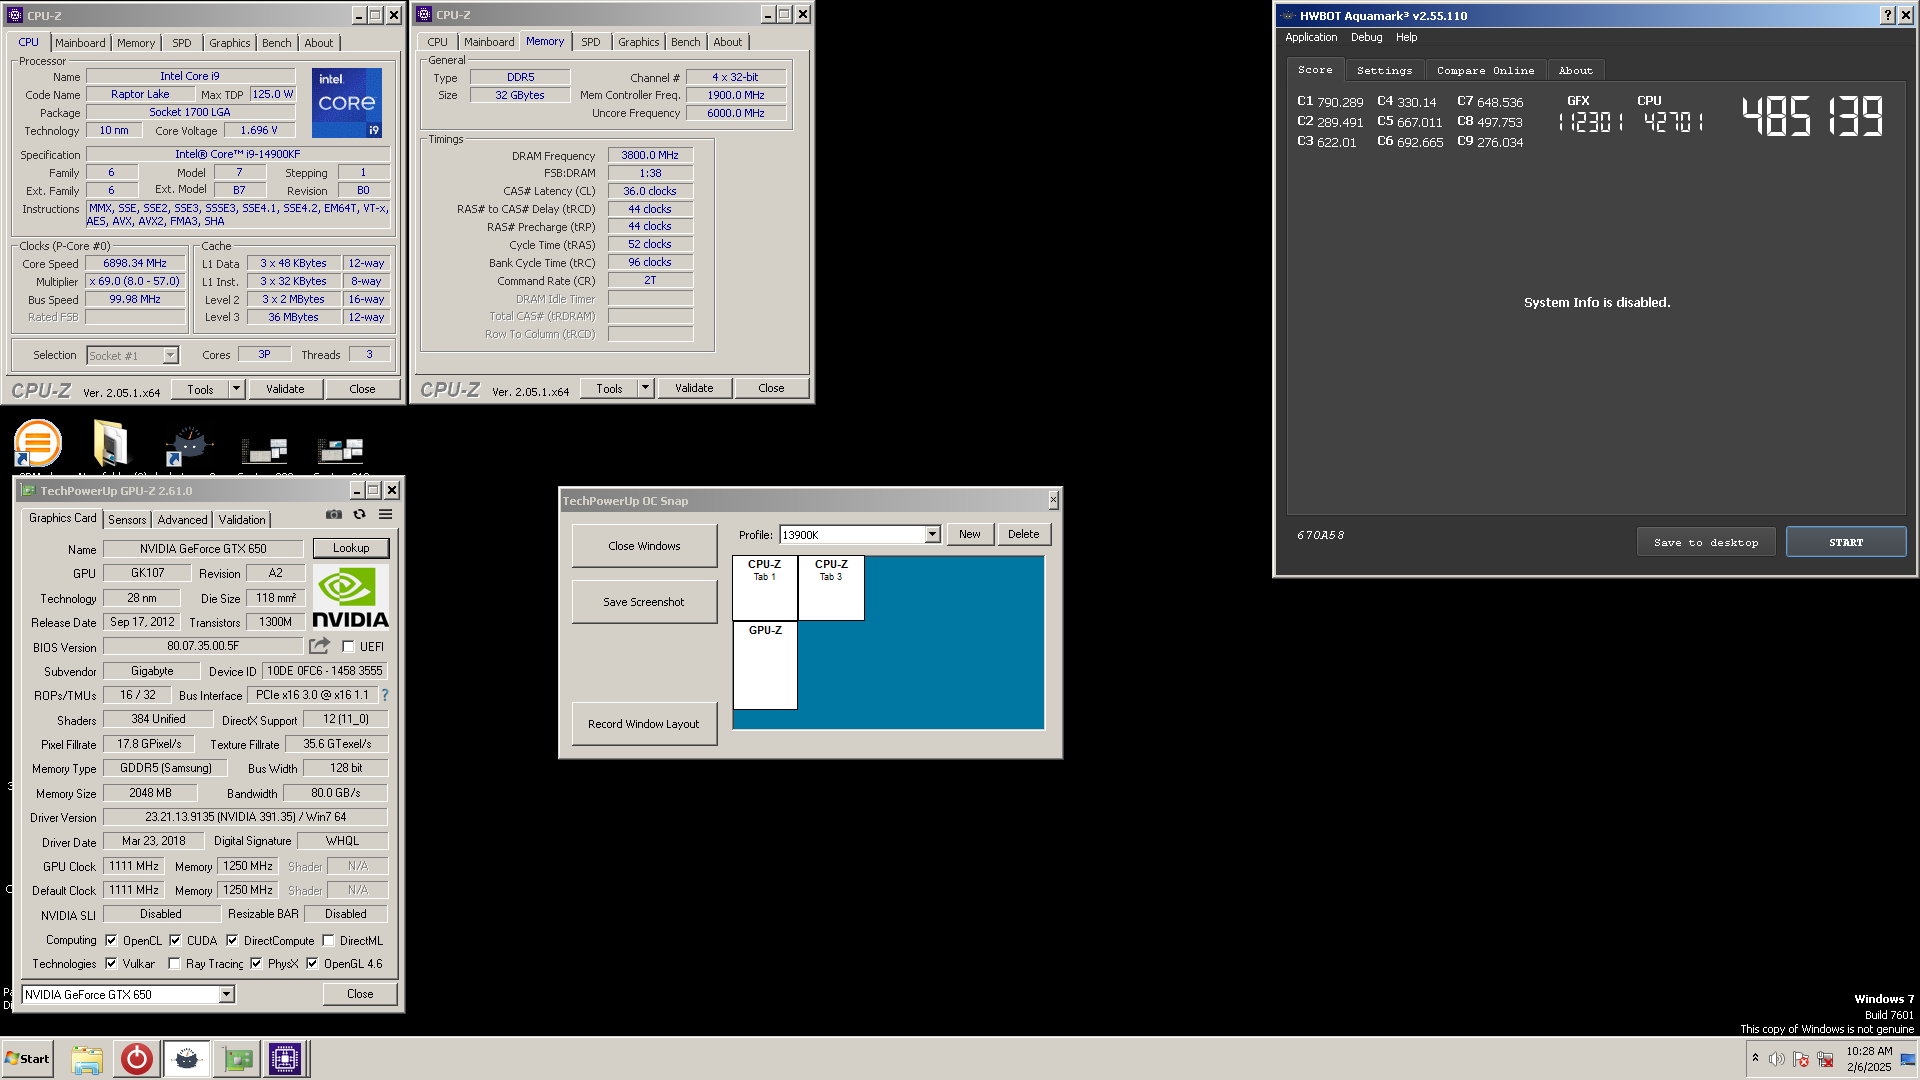Click the Intel Core i9 logo in CPU-Z

point(347,103)
